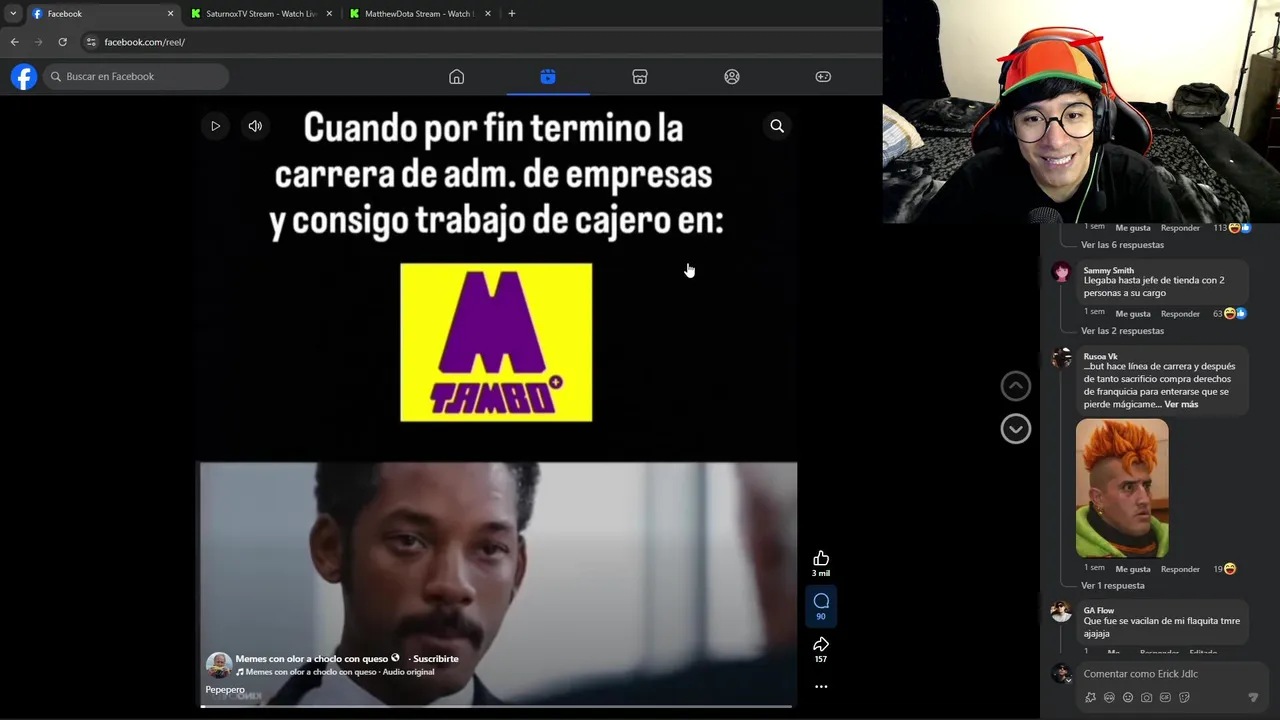Reload the page in the browser toolbar

click(x=62, y=42)
